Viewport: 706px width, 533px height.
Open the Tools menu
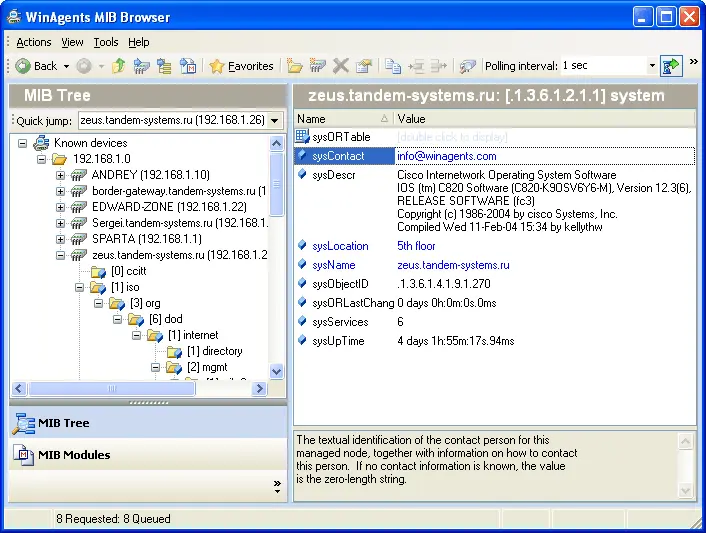point(106,42)
